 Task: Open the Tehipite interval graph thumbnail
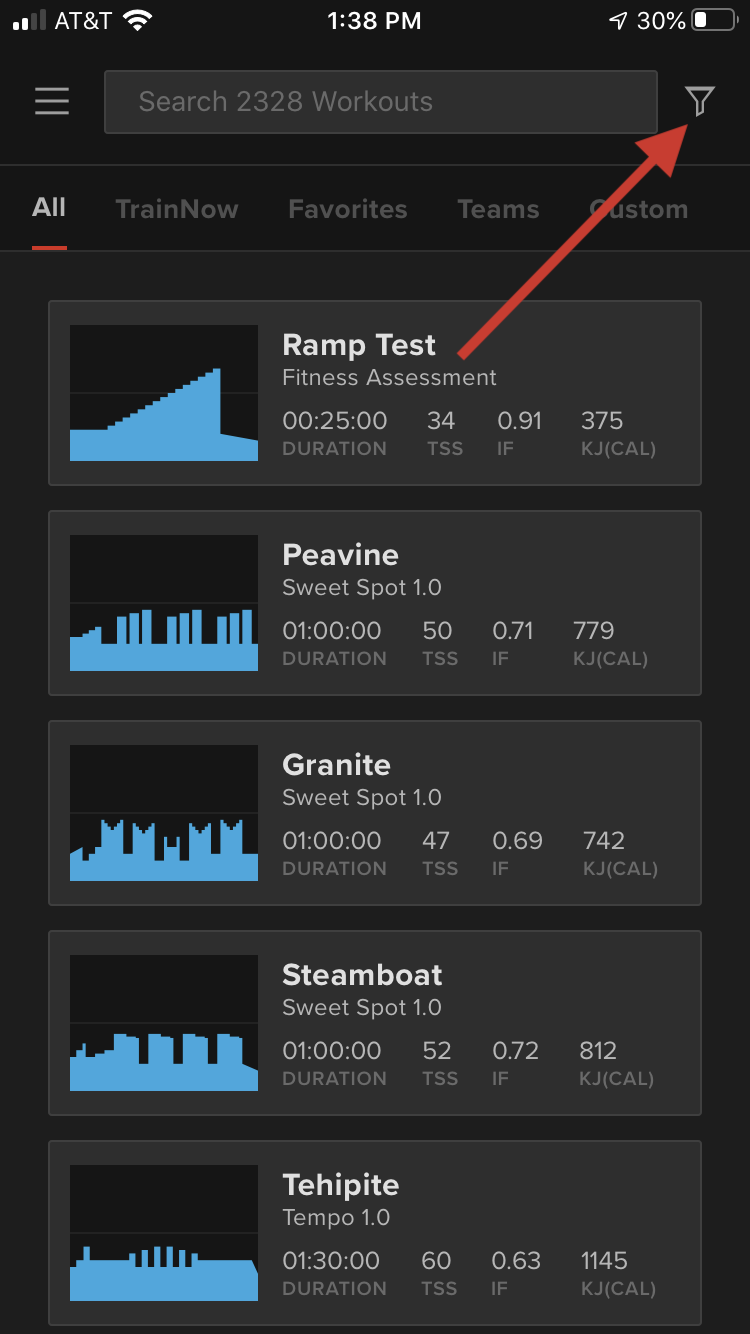pos(164,1233)
